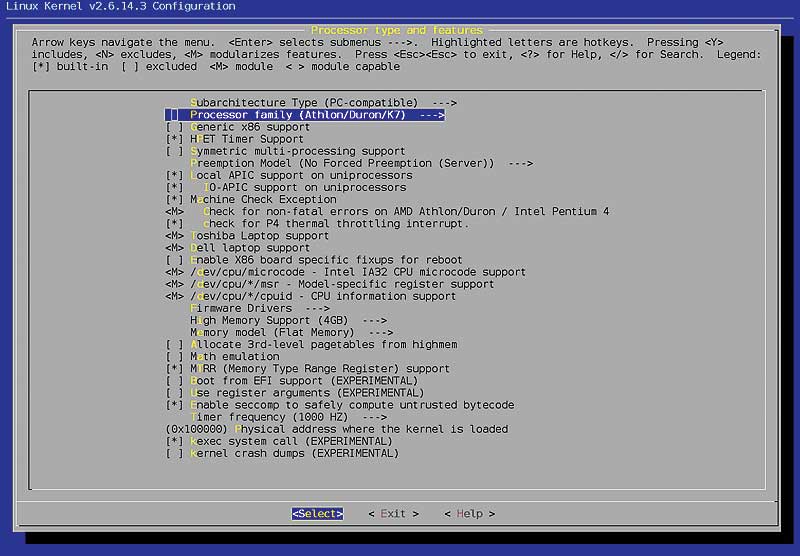Edit physical address where kernel is loaded
Screen dimensions: 800x556
coord(337,429)
